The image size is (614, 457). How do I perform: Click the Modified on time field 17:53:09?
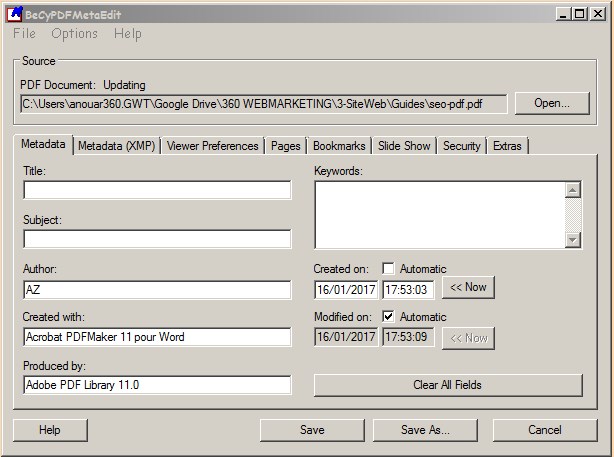[x=408, y=337]
